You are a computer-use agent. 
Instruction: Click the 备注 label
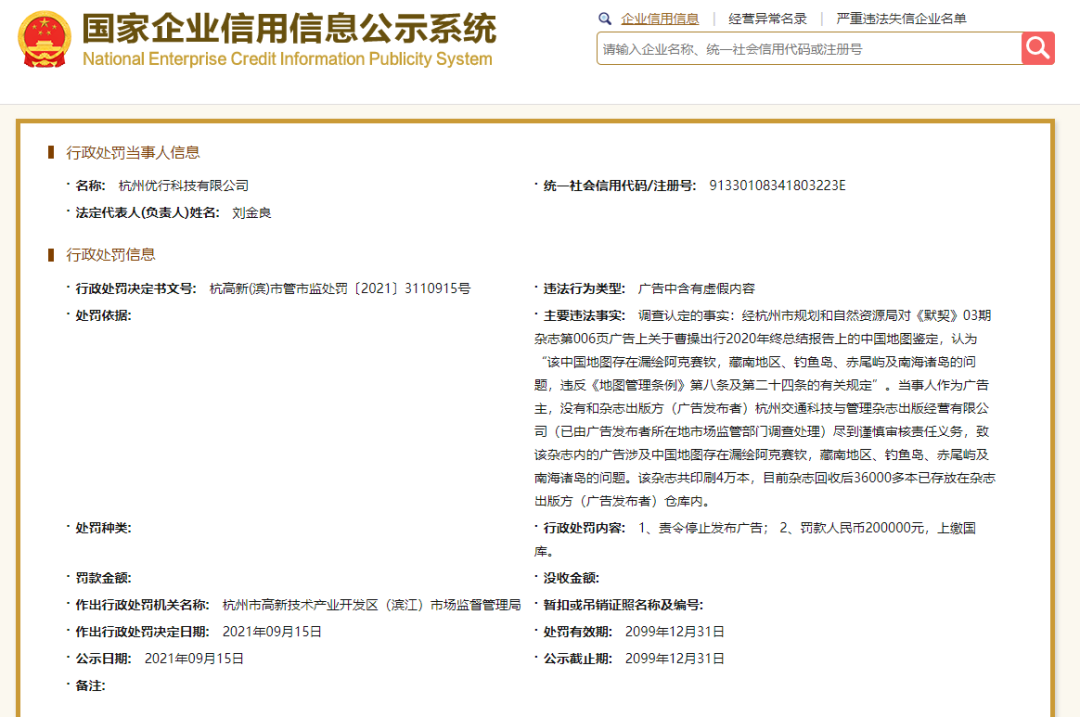click(x=90, y=685)
